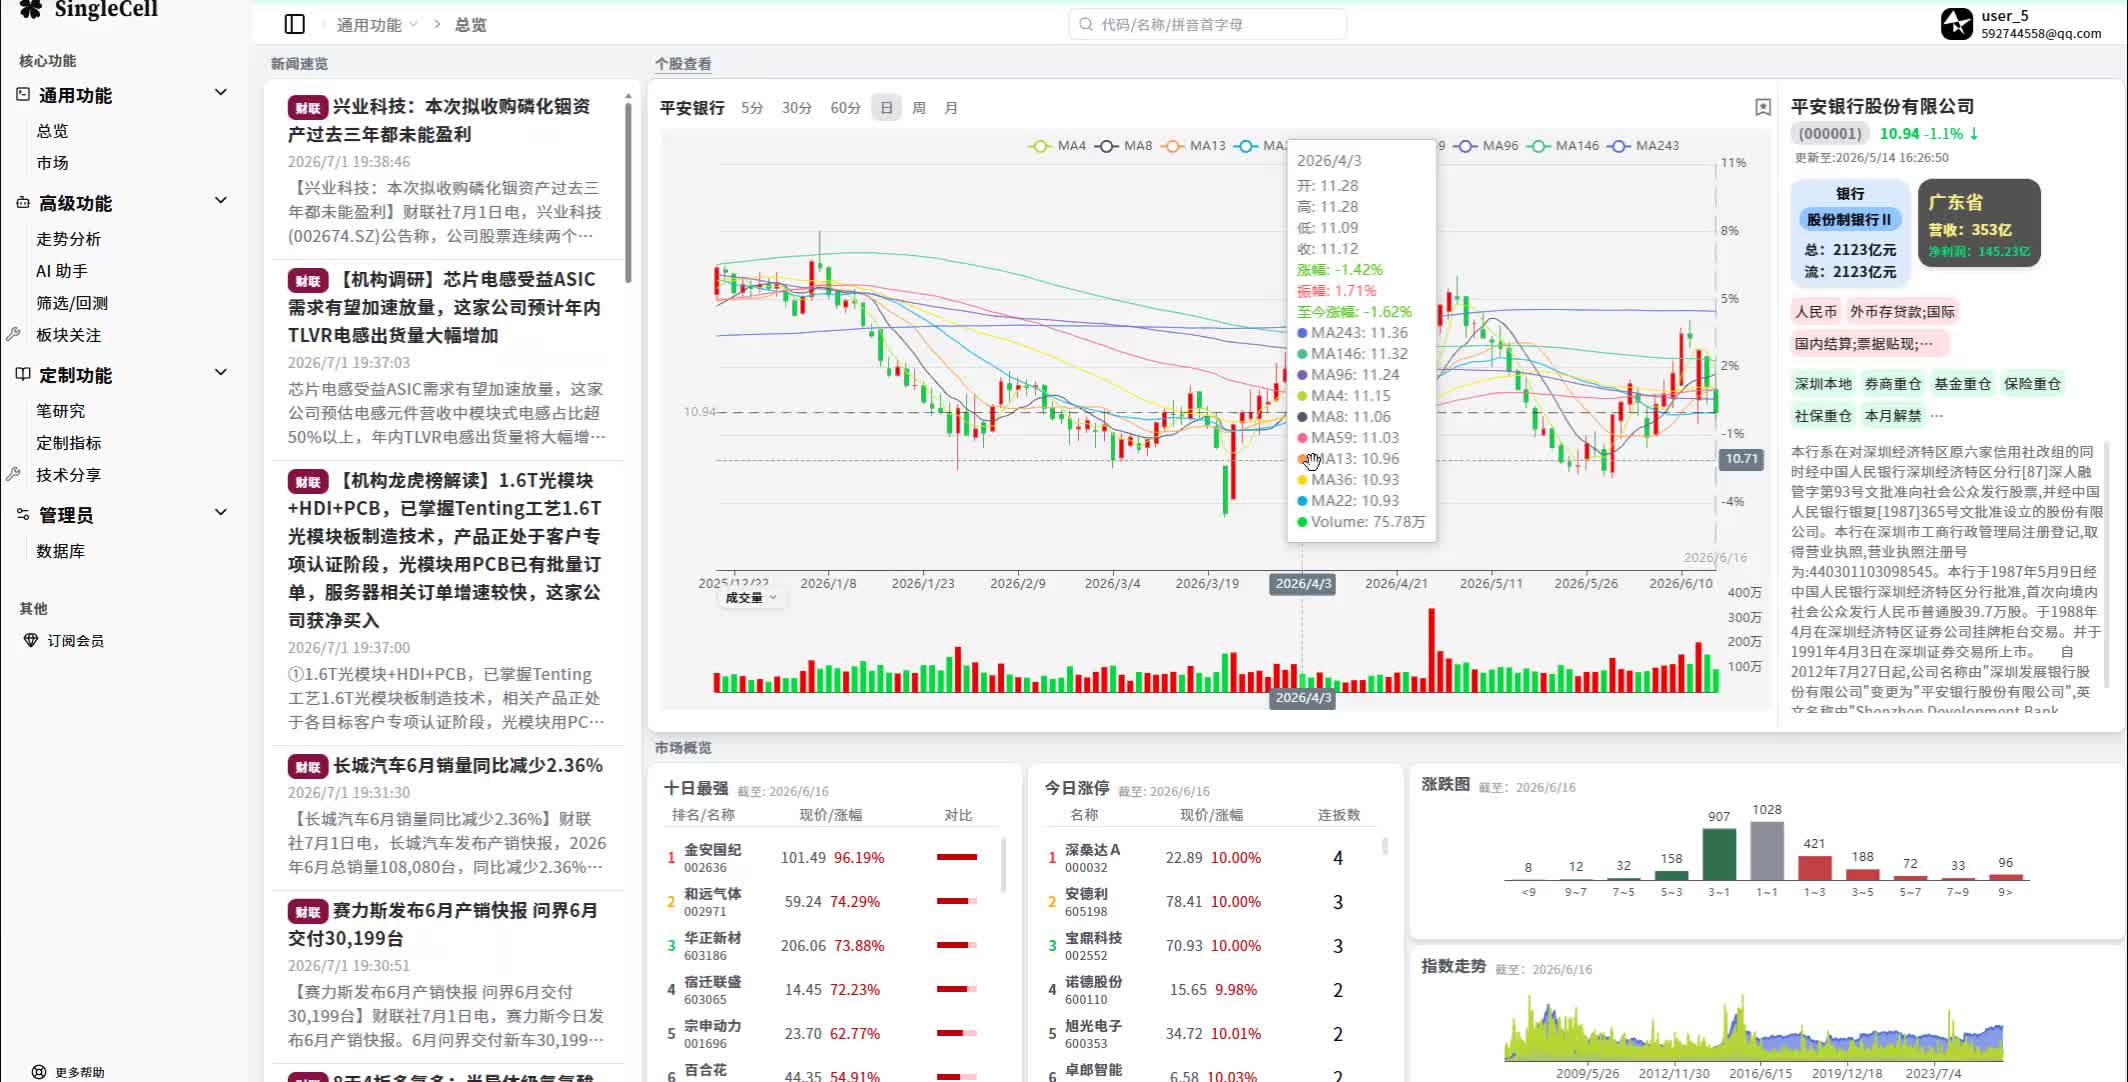Click 宝鼎科技 in 今日涨停 list
The width and height of the screenshot is (2128, 1082).
click(1093, 937)
